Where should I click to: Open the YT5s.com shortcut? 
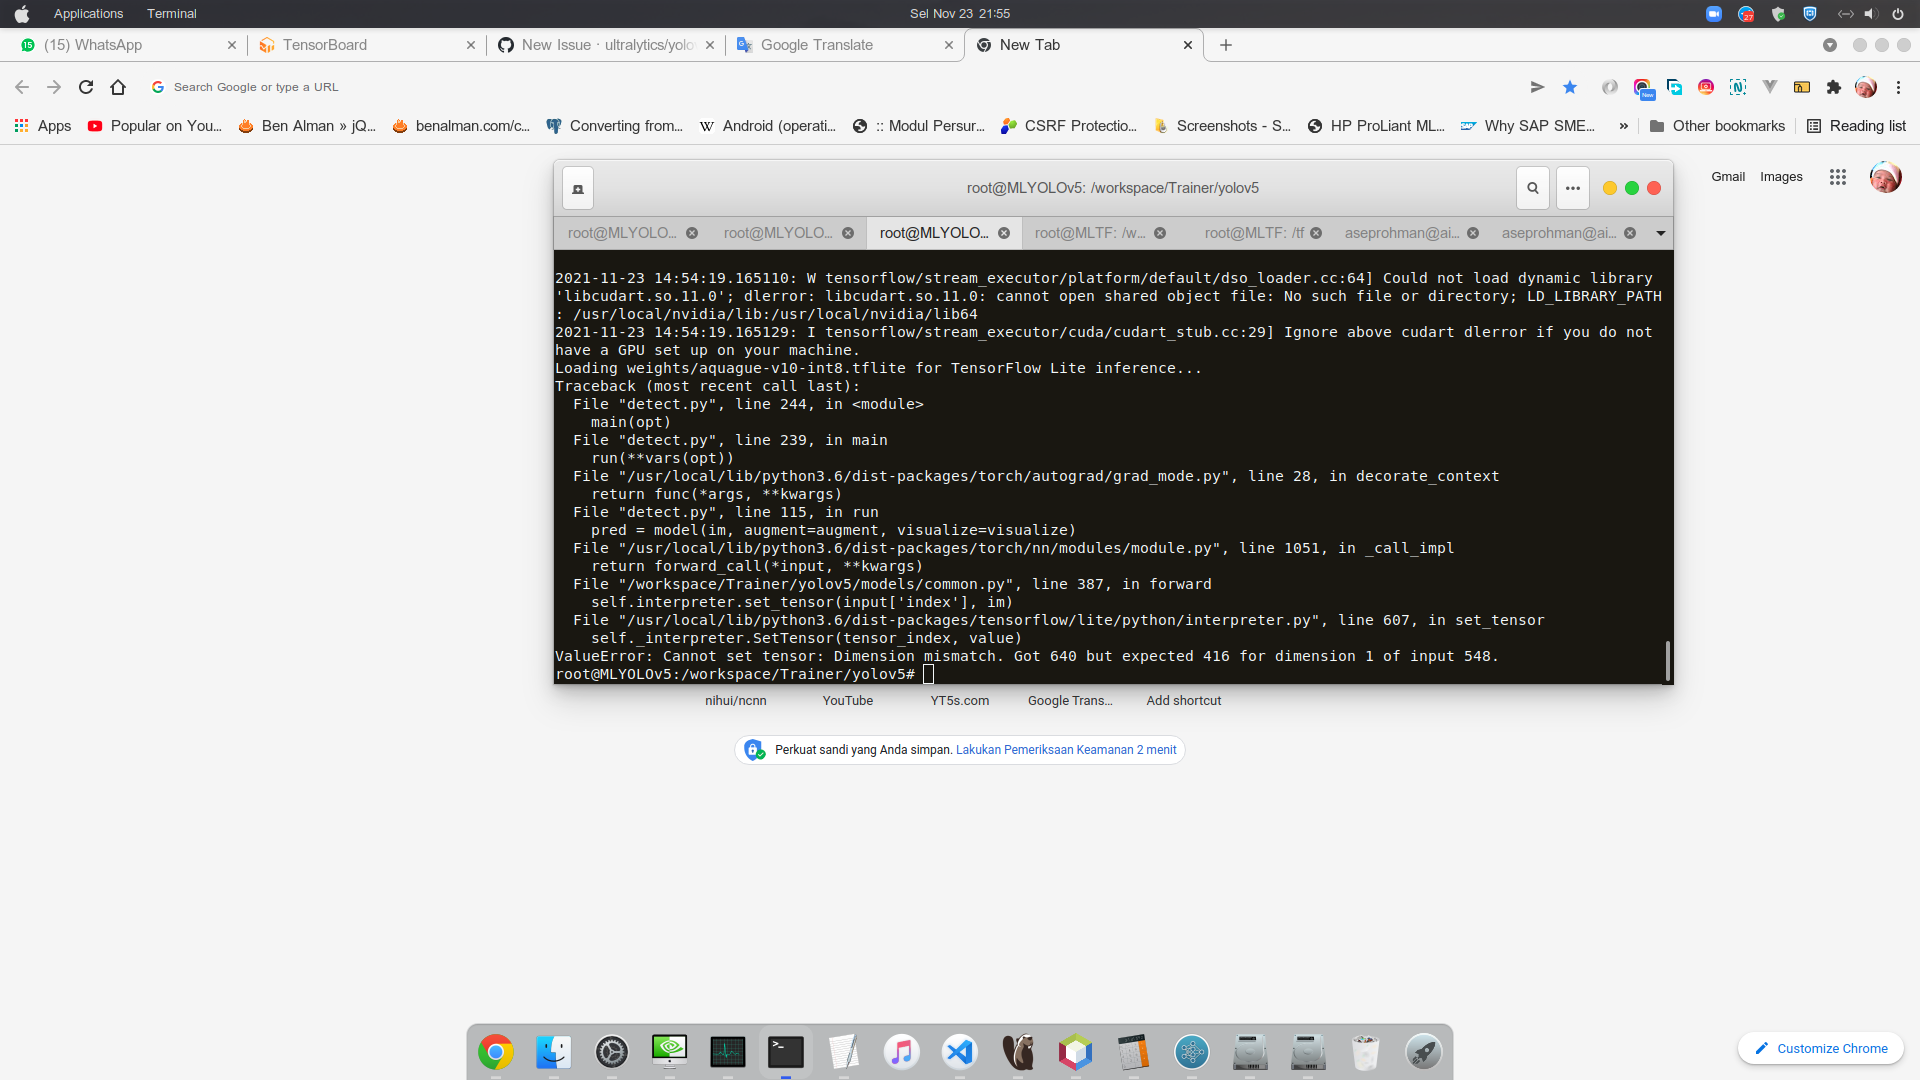click(959, 700)
